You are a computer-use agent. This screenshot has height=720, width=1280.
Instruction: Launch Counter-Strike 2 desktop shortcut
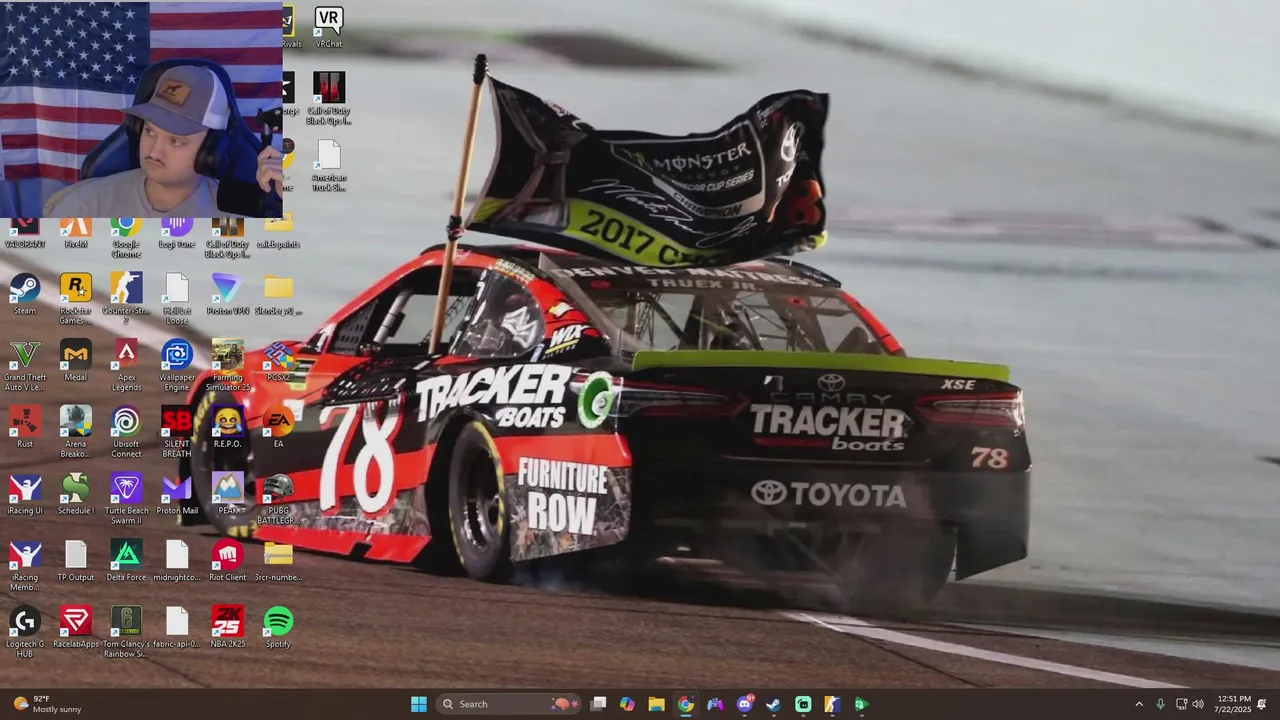click(x=126, y=298)
